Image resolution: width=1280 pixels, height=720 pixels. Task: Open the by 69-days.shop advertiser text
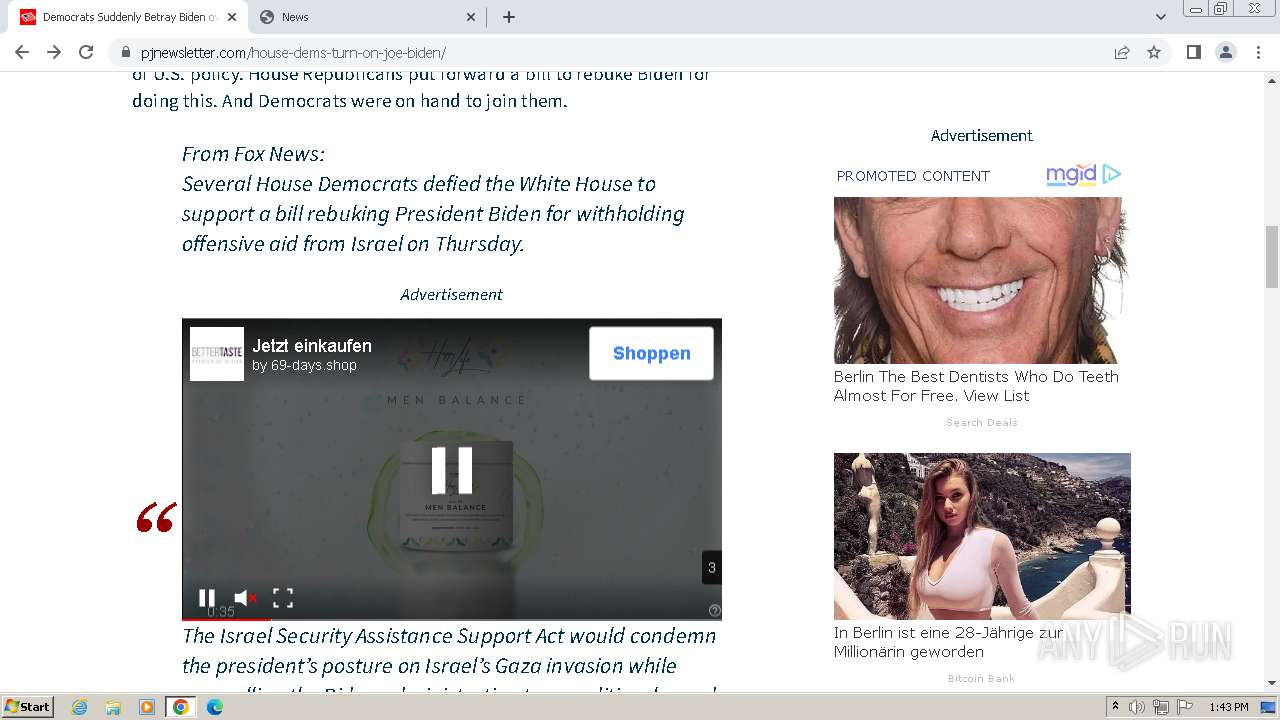304,365
